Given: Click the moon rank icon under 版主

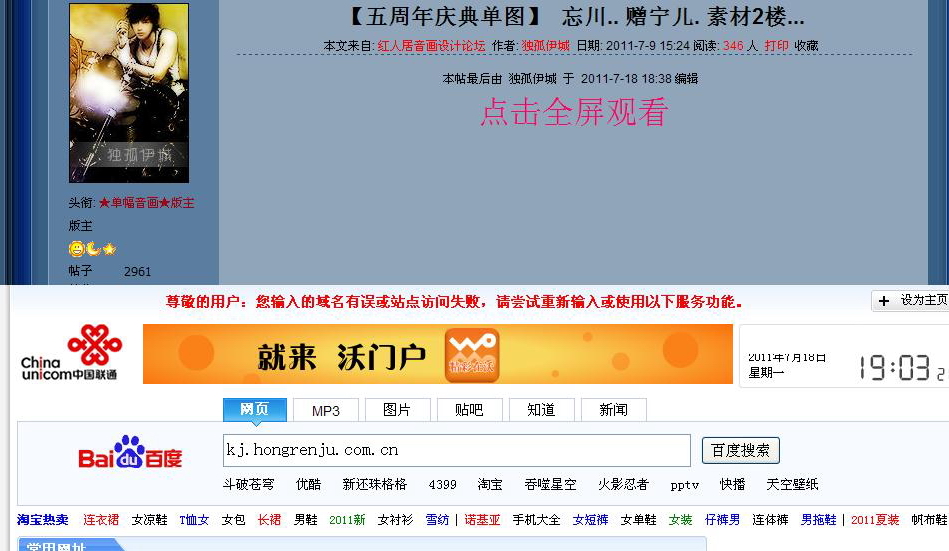Looking at the screenshot, I should click(92, 249).
